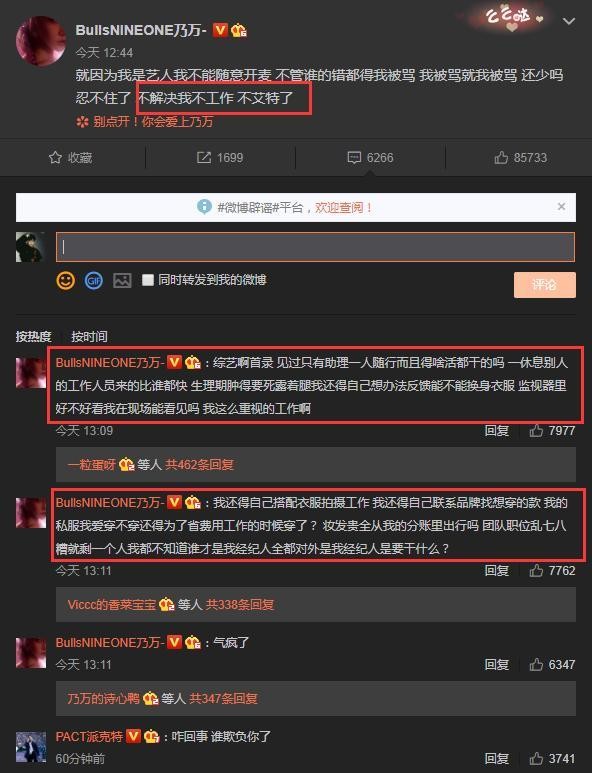This screenshot has width=592, height=773.
Task: Enable 同时转发到我的微博 checkbox
Action: pos(147,280)
